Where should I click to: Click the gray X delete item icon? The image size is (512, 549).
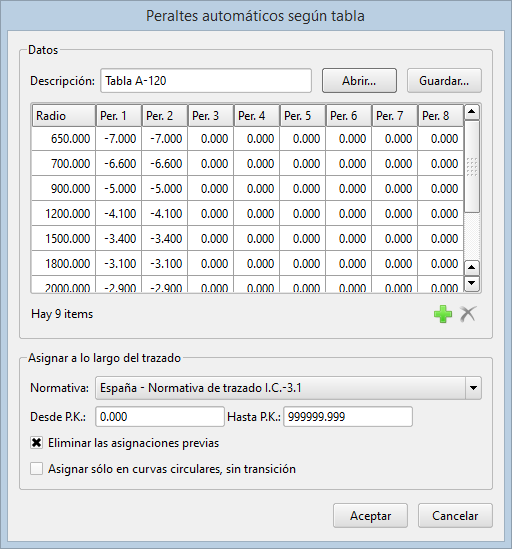click(468, 314)
